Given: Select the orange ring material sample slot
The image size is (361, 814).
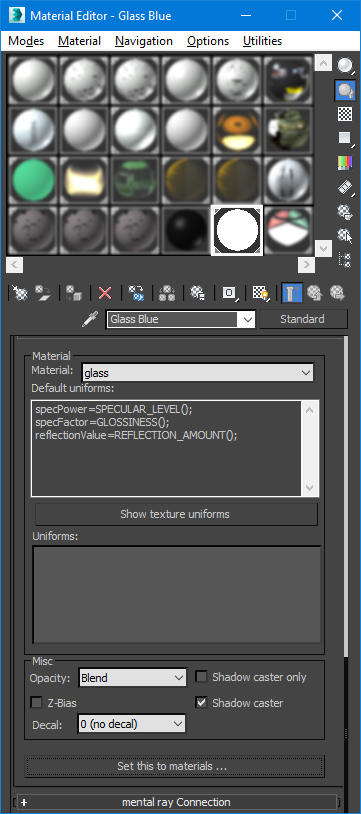Looking at the screenshot, I should tap(237, 131).
